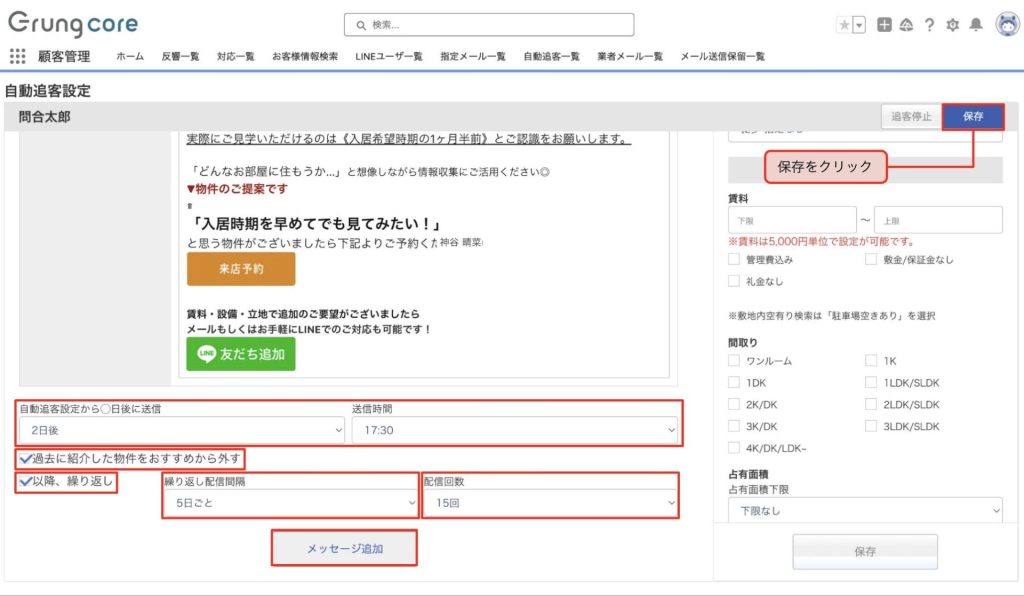Open the 2日後 send-day dropdown
This screenshot has width=1024, height=596.
(x=181, y=430)
